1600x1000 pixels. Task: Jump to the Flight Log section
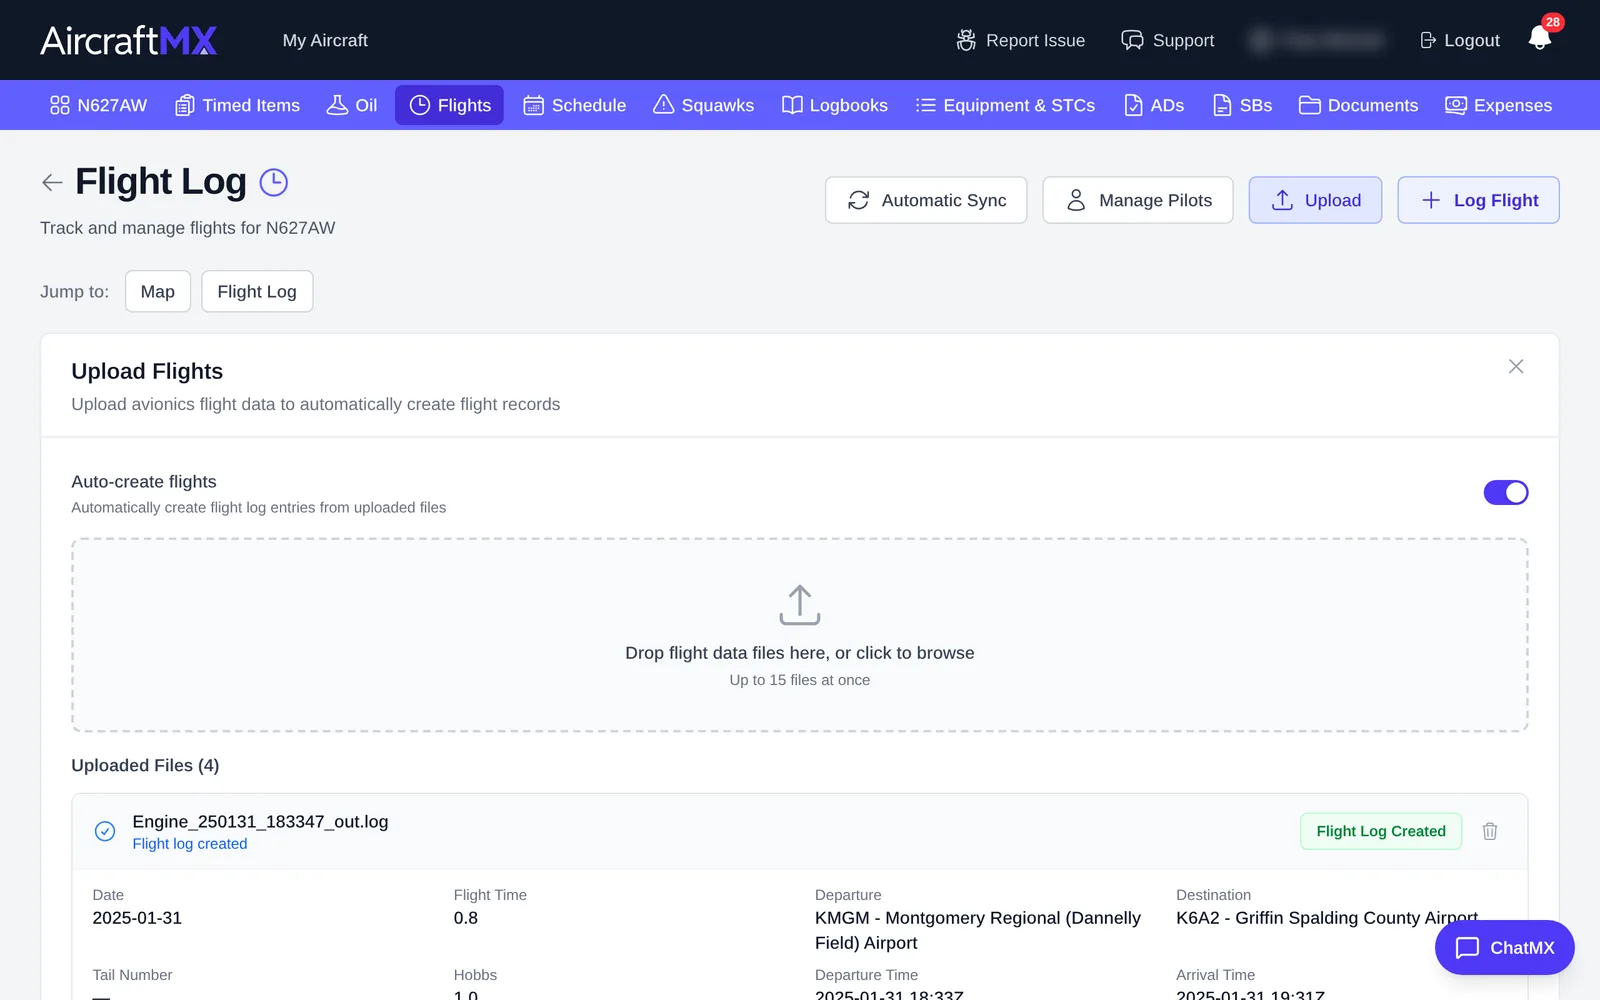pos(257,291)
